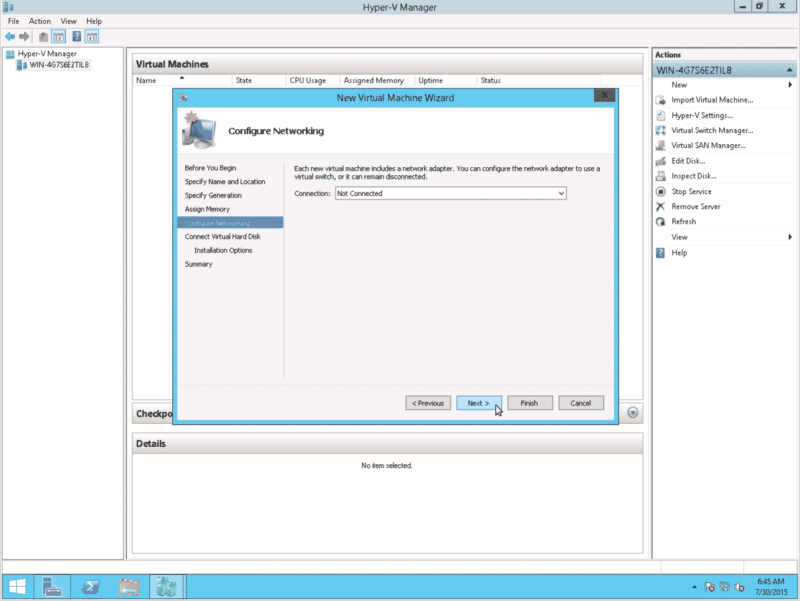Click Next in the wizard
The image size is (800, 601).
point(479,403)
